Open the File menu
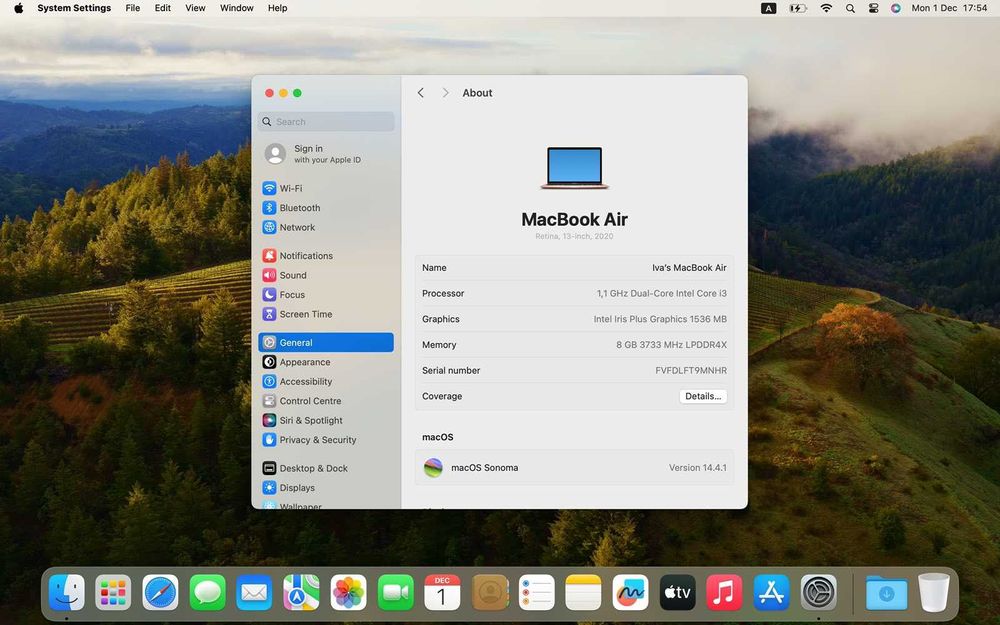1000x625 pixels. [x=133, y=8]
